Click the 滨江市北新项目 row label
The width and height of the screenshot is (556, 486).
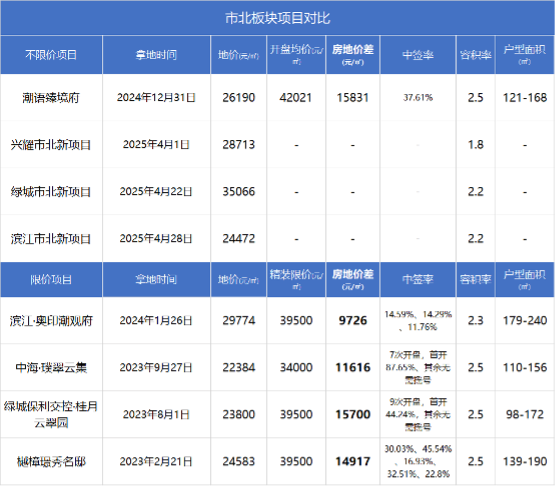(51, 239)
